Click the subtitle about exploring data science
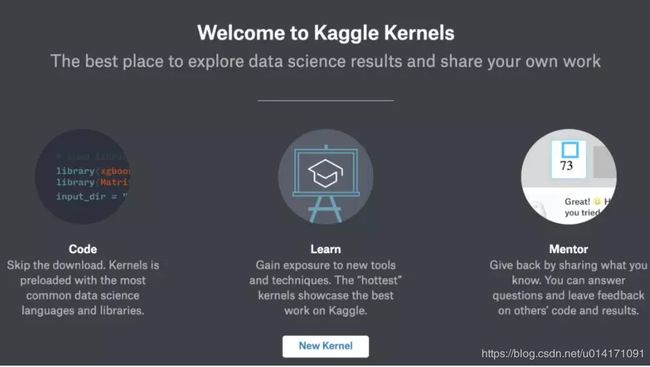Screen dimensions: 650x367 (x=325, y=61)
